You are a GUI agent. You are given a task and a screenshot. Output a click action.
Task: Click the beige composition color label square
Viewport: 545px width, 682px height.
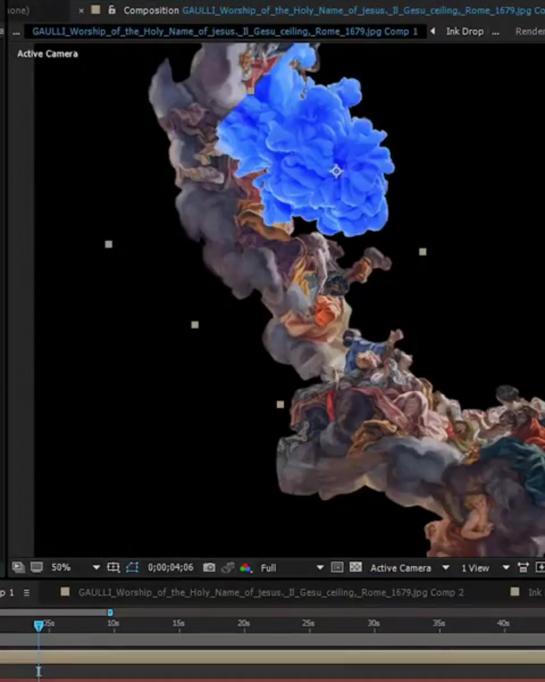tap(96, 10)
